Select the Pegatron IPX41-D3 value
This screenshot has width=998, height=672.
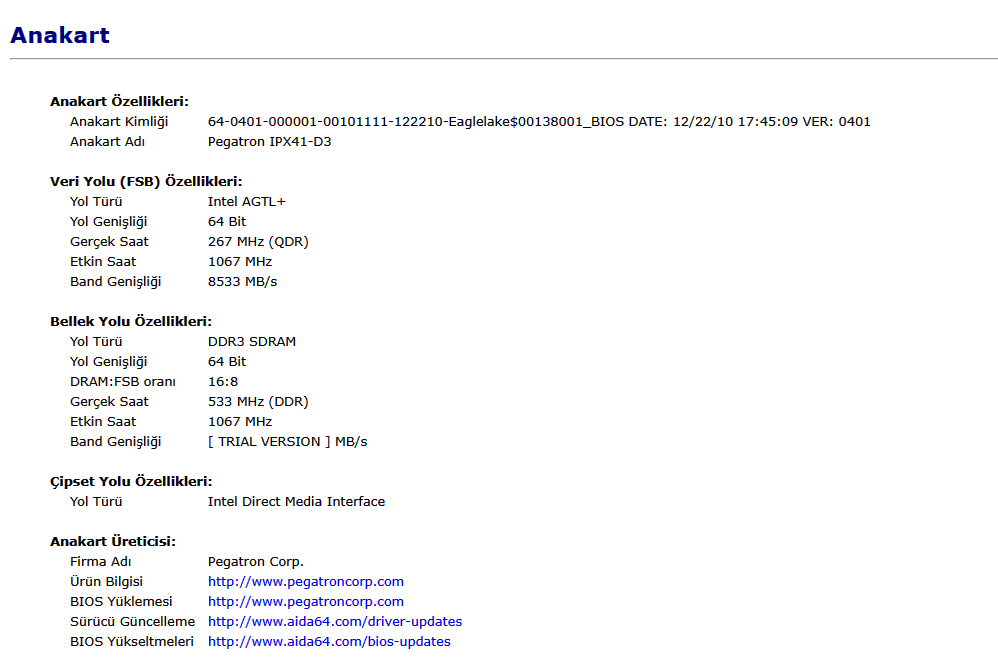[269, 141]
